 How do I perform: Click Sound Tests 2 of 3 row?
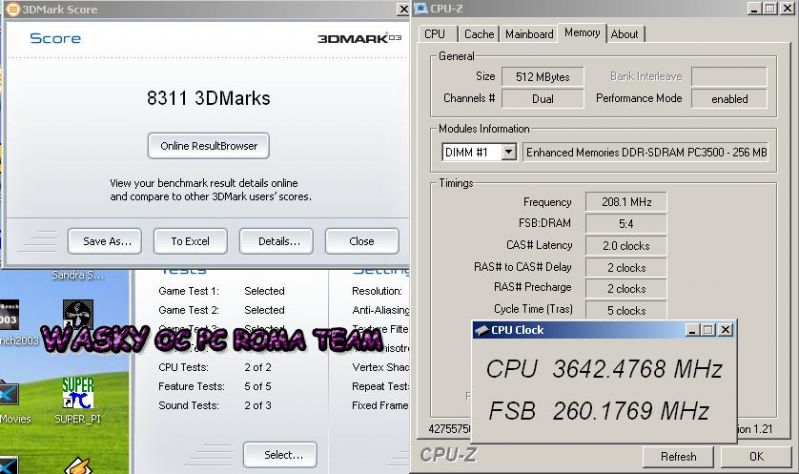click(x=215, y=405)
